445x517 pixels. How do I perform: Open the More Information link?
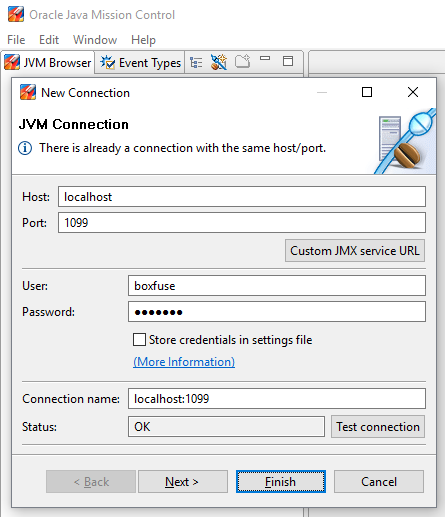[x=184, y=362]
